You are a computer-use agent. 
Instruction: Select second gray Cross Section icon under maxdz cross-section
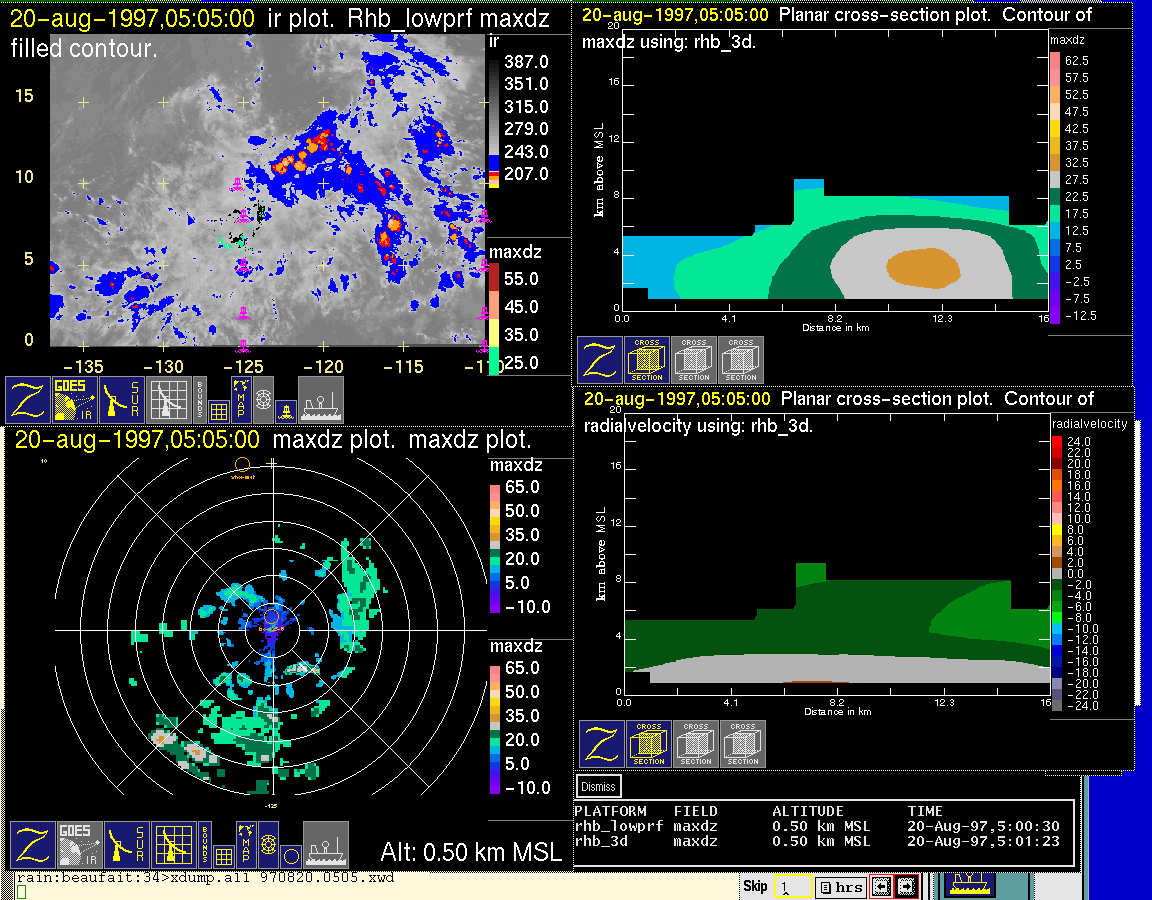(741, 360)
